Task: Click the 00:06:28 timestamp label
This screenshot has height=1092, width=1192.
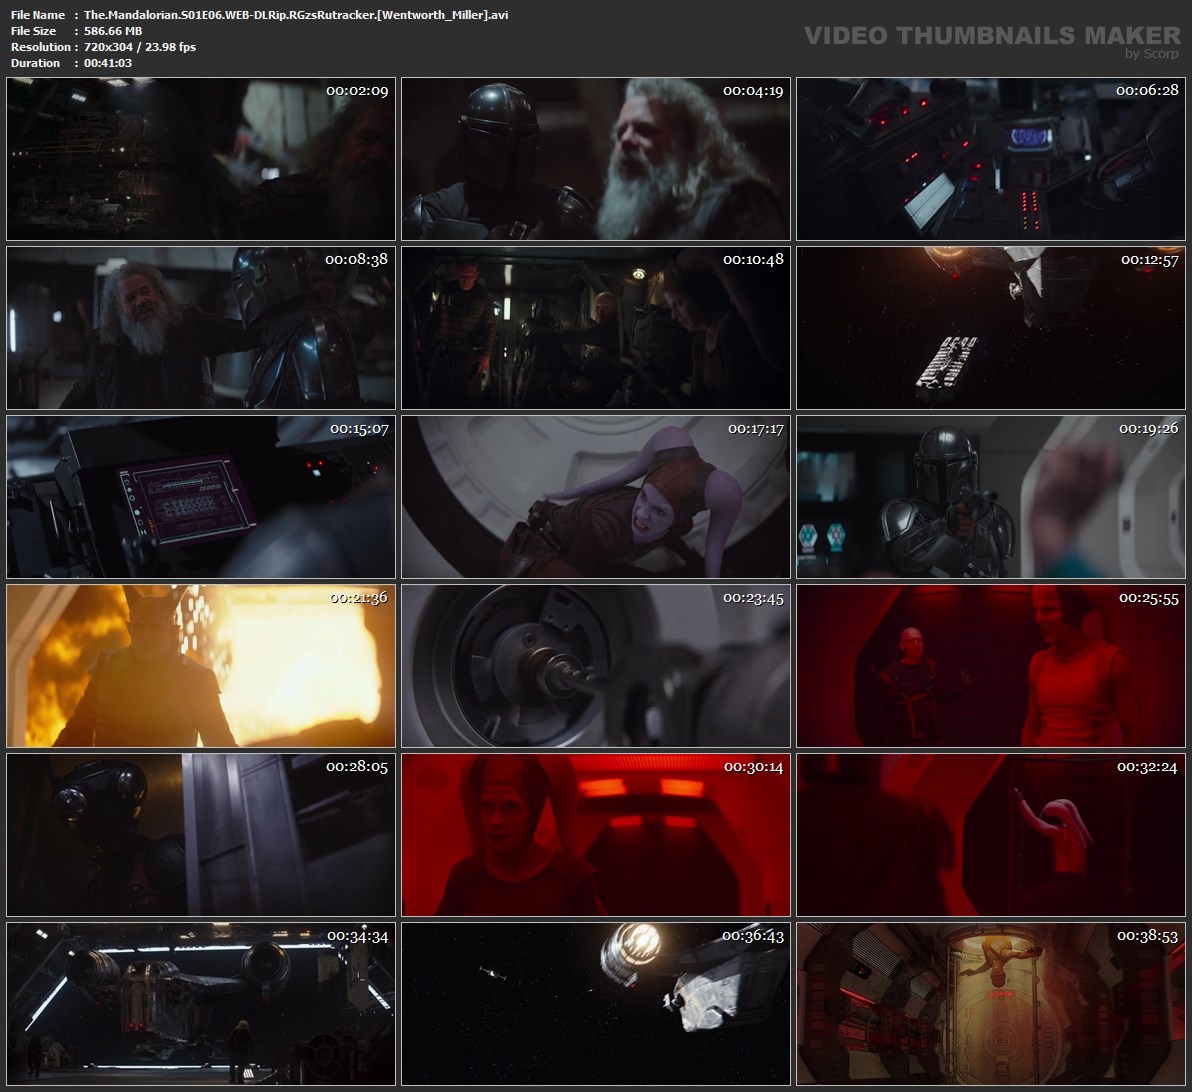Action: [1147, 91]
